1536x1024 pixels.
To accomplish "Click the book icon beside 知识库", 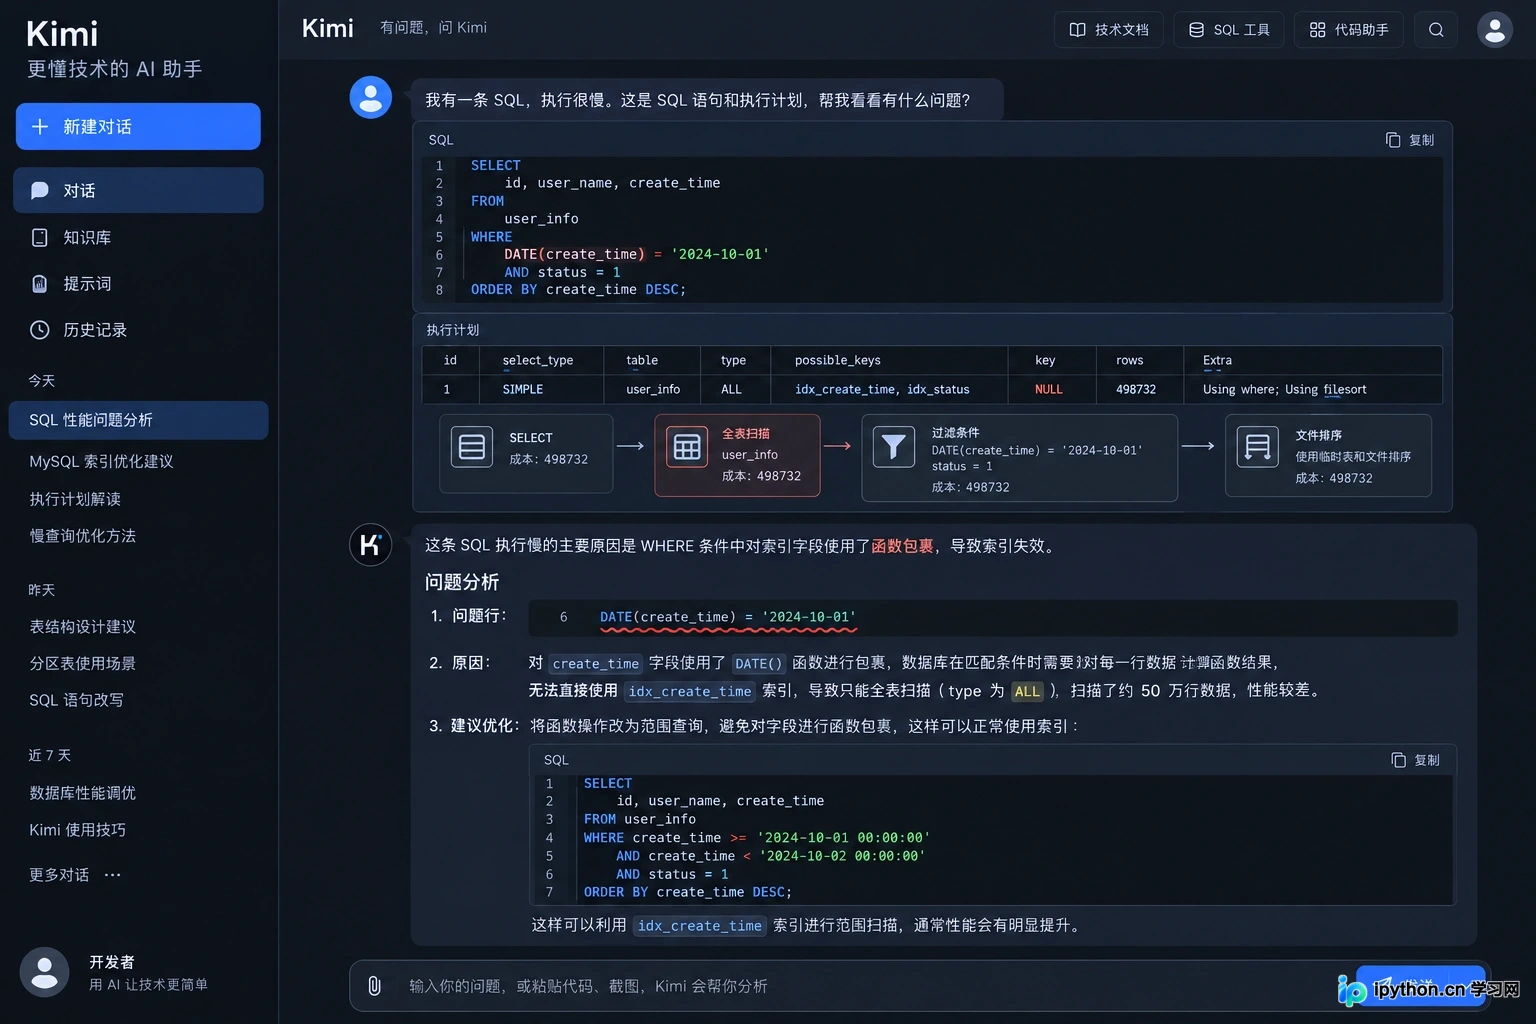I will 40,237.
